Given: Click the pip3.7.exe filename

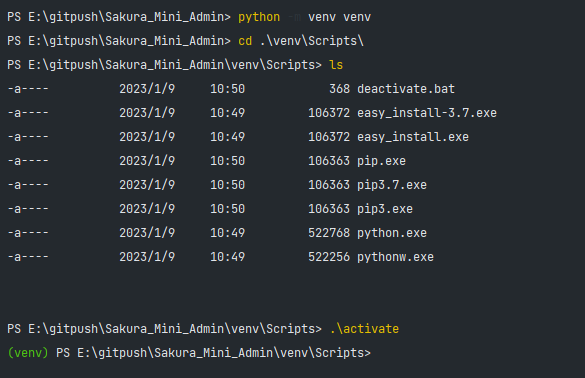Looking at the screenshot, I should point(392,185).
